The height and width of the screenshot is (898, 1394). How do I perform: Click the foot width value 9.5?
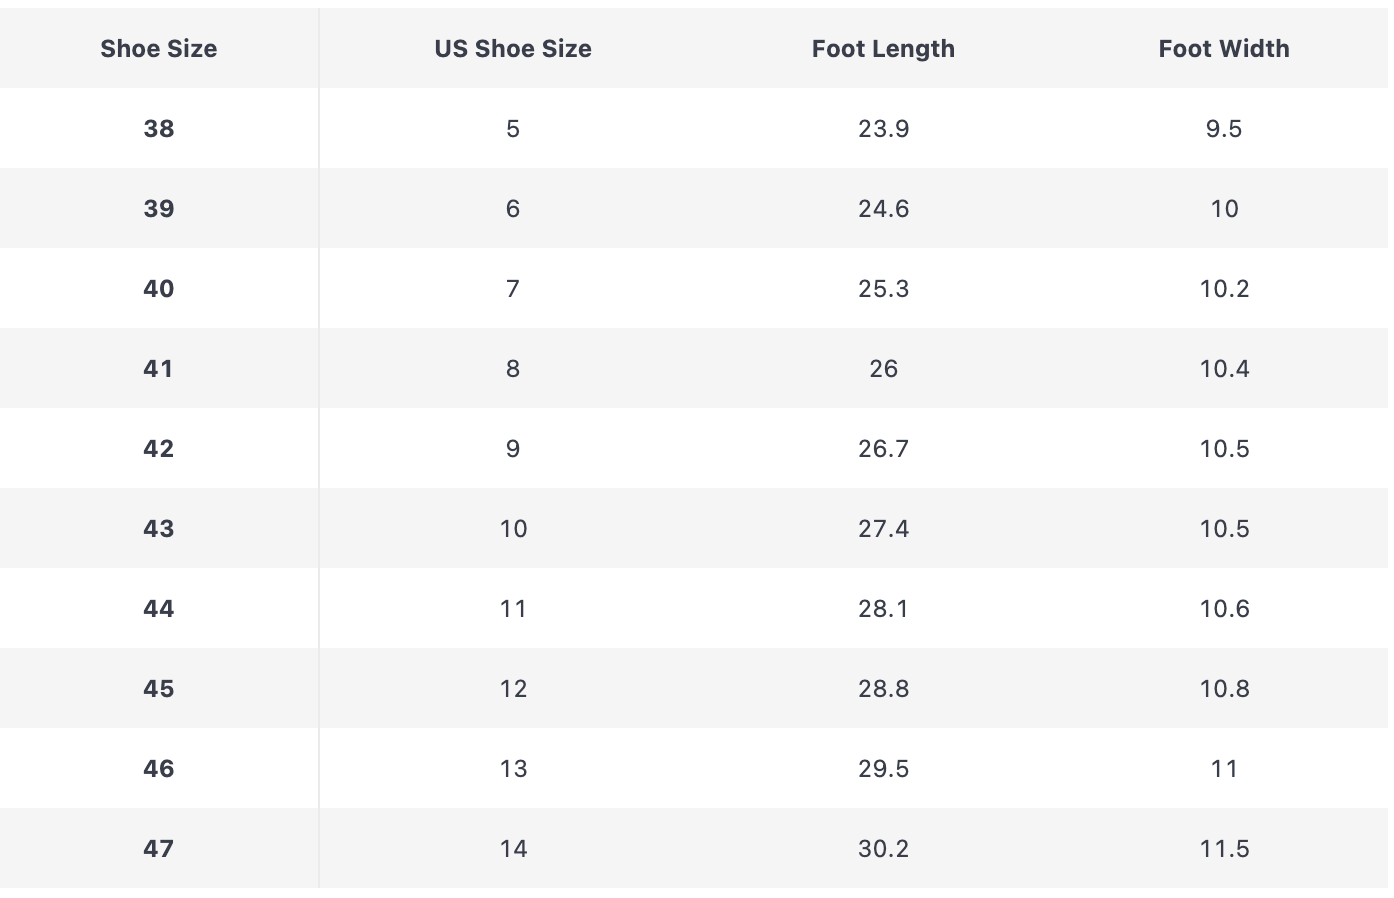pos(1223,128)
